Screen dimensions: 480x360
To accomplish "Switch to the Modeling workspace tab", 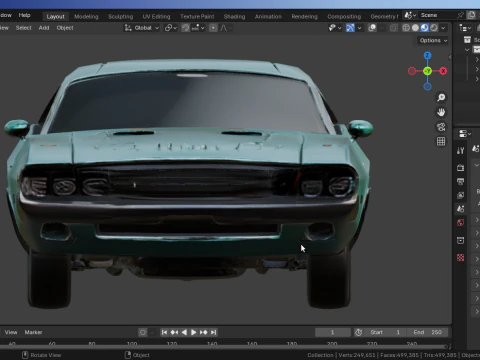I will tap(86, 16).
